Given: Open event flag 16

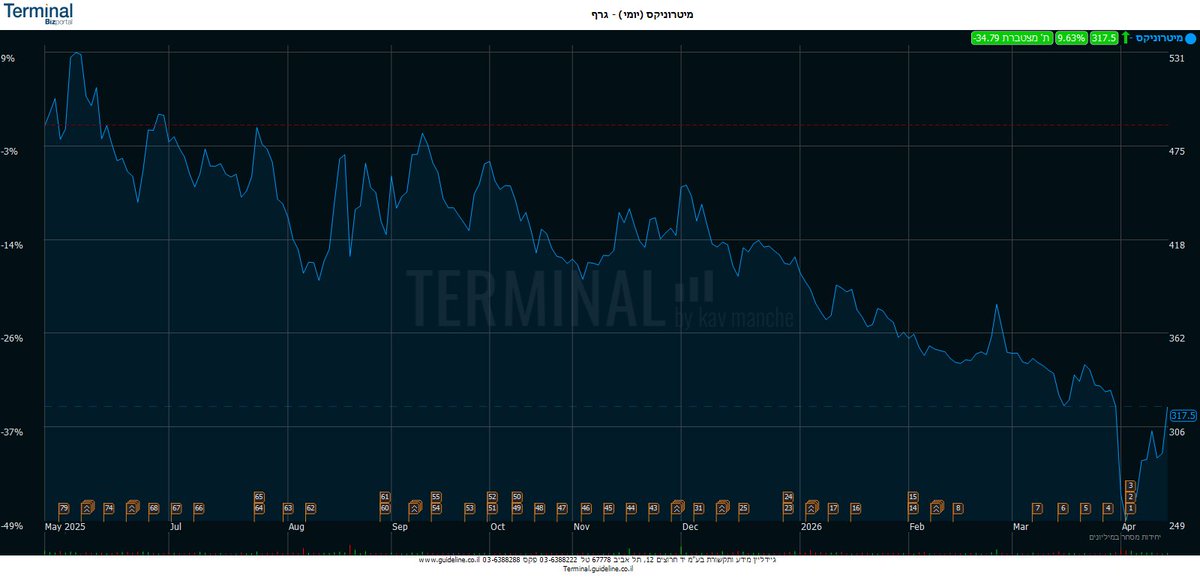Looking at the screenshot, I should pos(856,508).
